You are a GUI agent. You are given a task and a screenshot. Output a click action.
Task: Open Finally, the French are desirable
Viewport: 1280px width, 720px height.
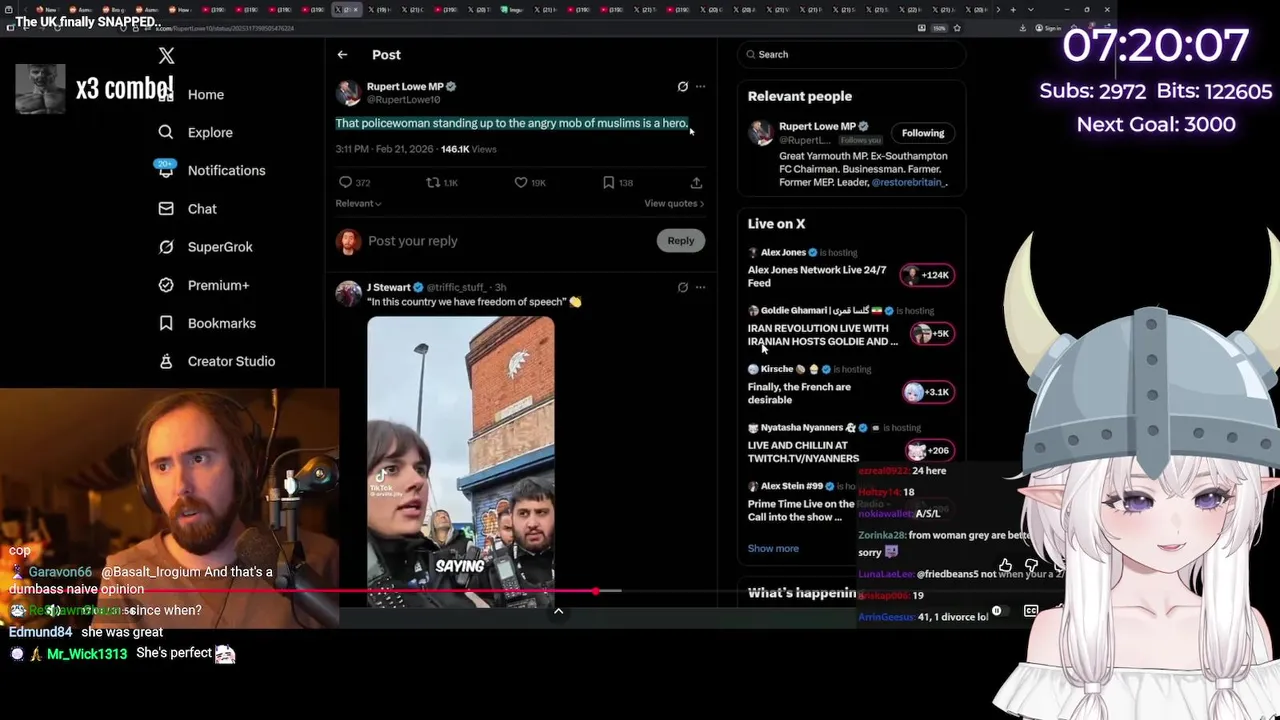coord(799,393)
